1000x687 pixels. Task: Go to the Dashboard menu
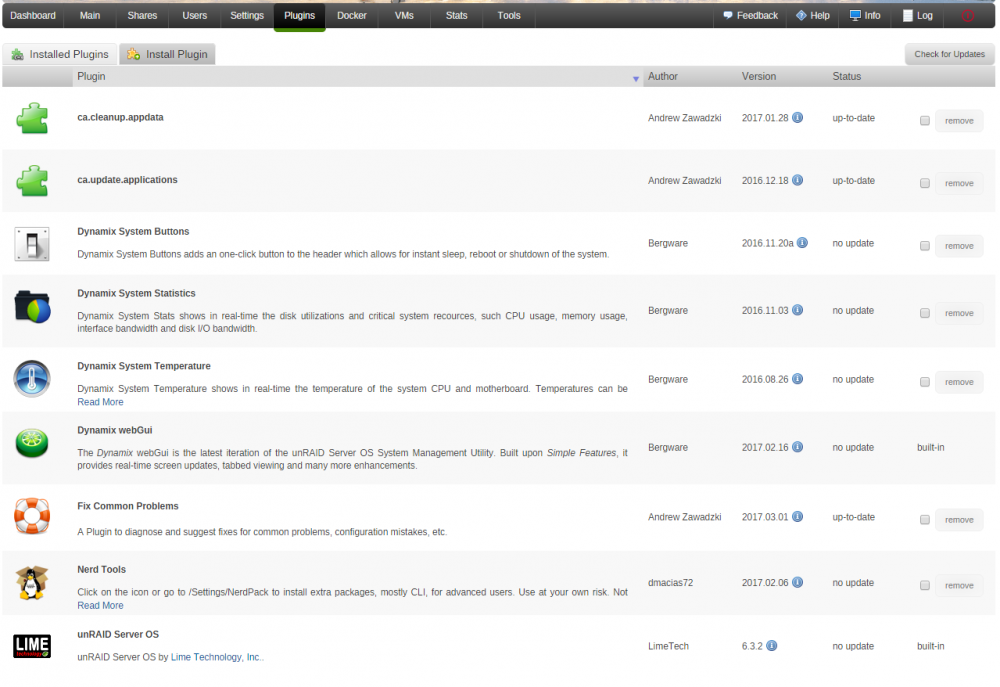tap(33, 15)
